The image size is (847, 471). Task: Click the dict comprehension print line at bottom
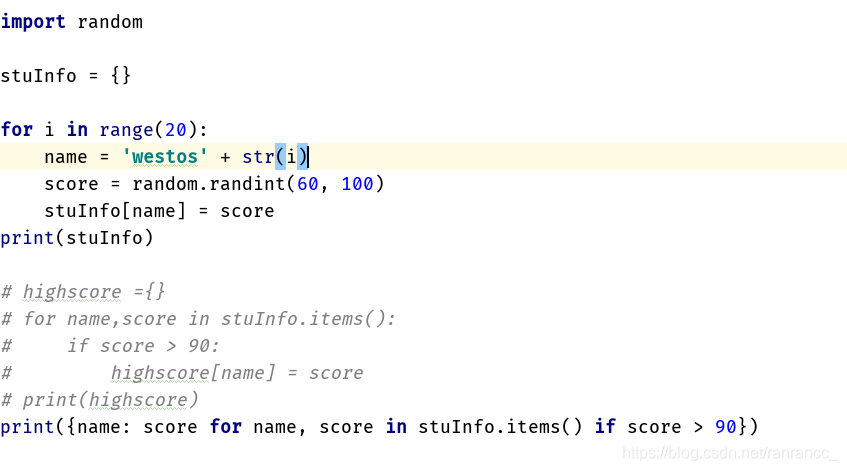(379, 427)
